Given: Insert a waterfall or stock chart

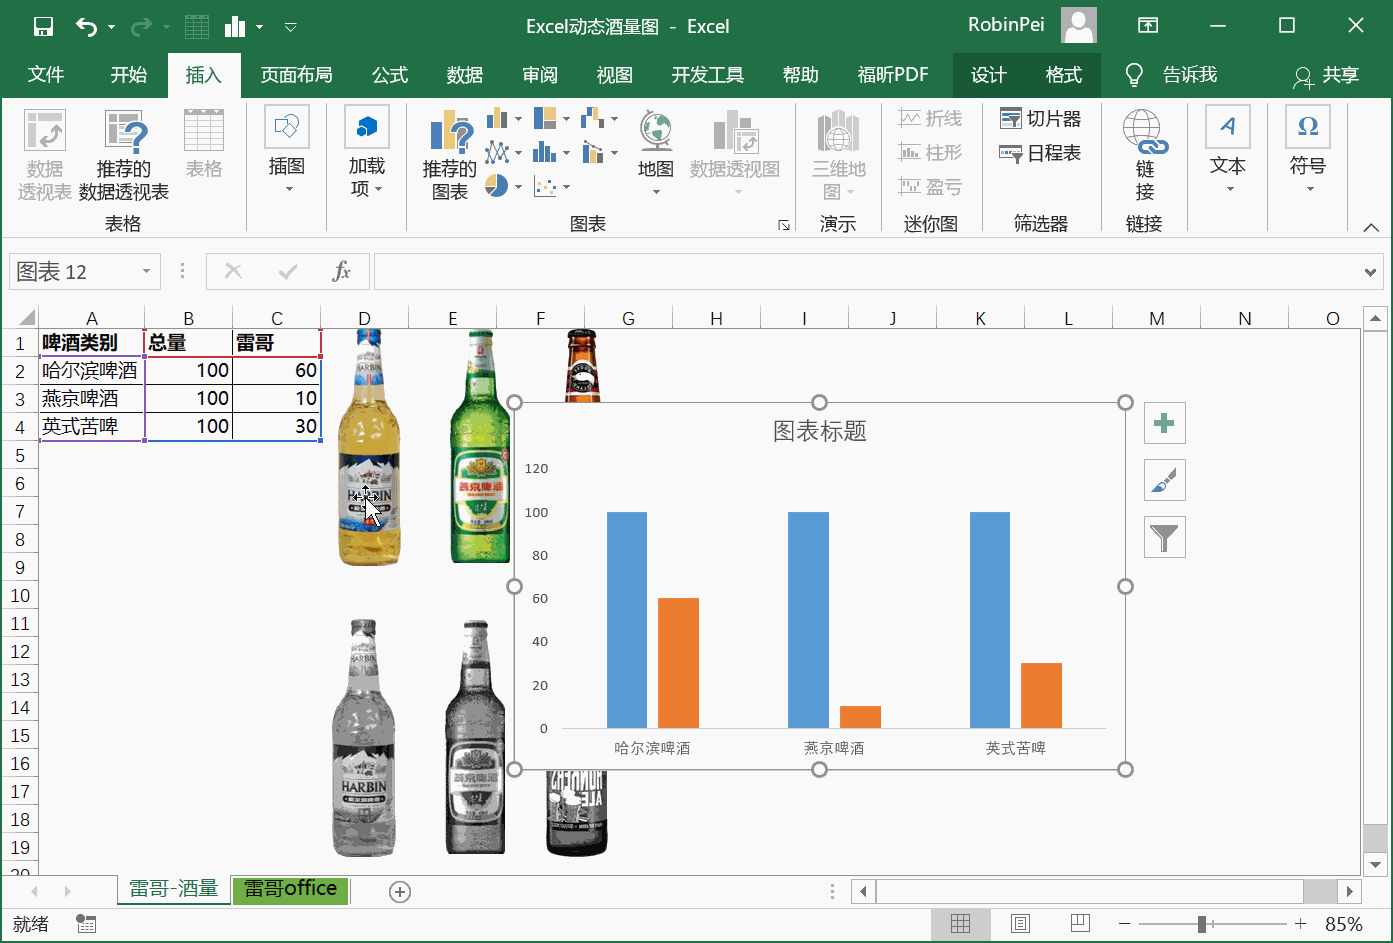Looking at the screenshot, I should [x=599, y=119].
